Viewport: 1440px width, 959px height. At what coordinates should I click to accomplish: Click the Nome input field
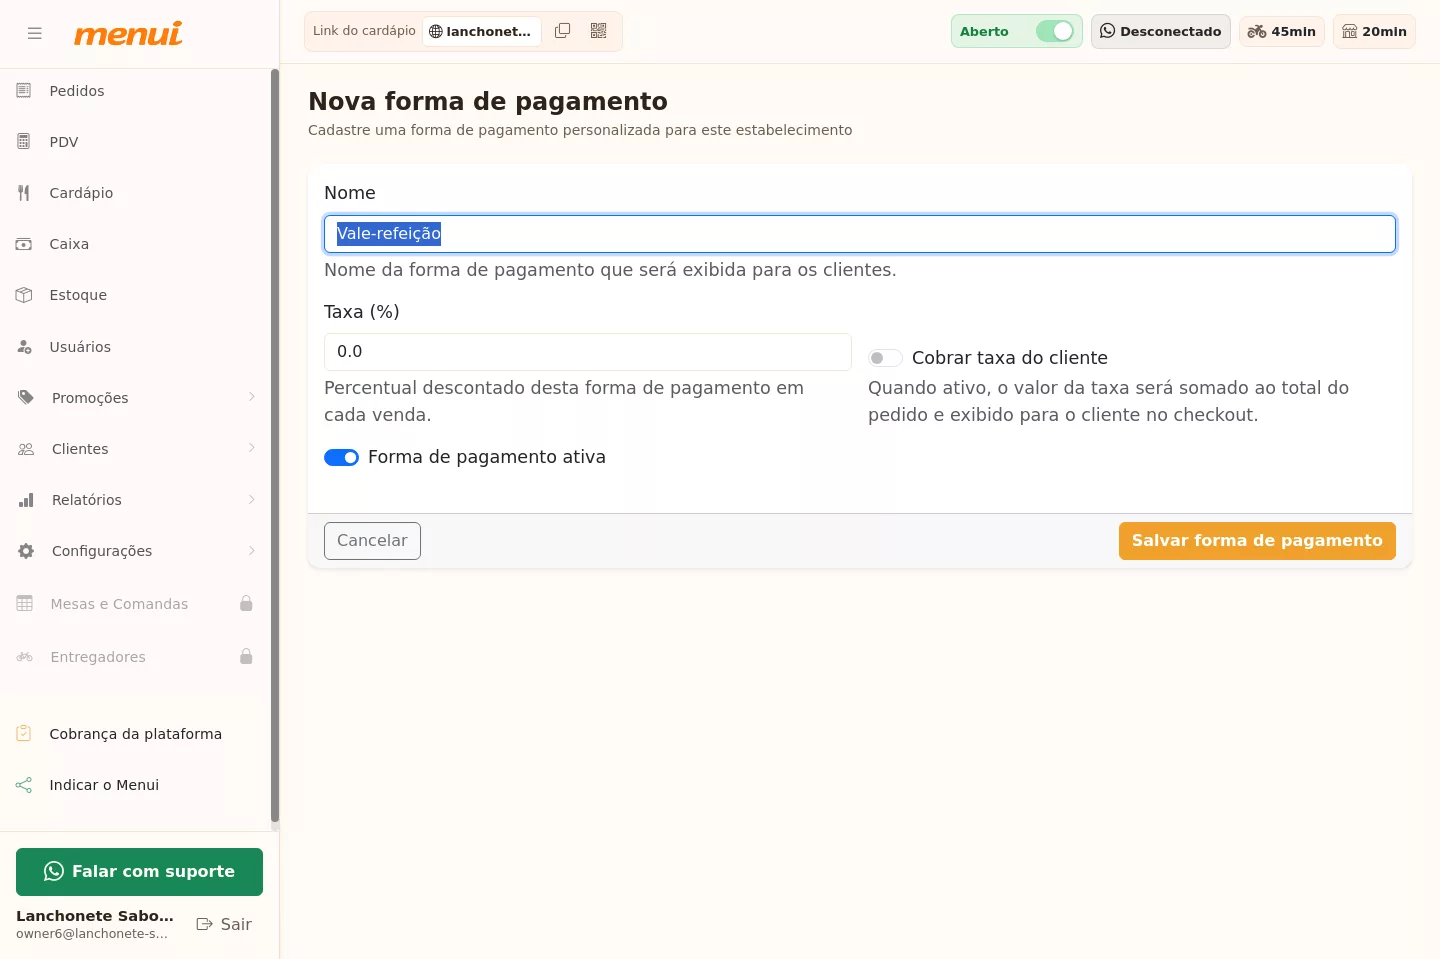point(860,234)
